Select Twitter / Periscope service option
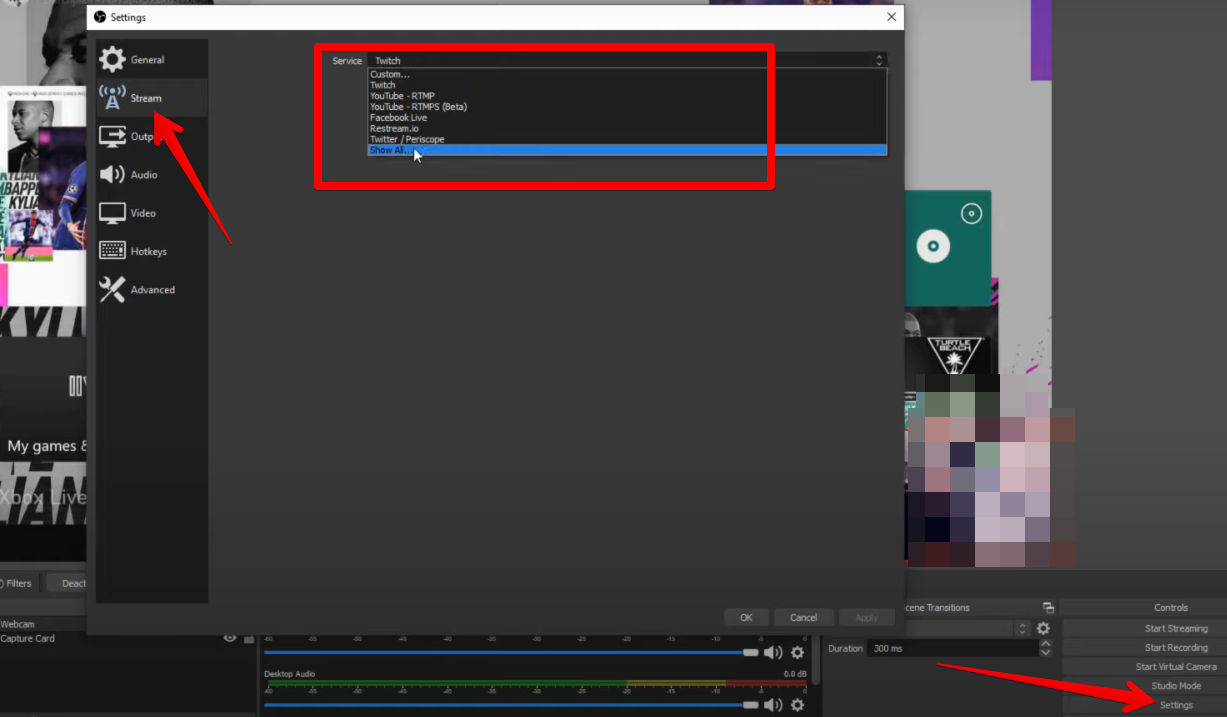This screenshot has height=717, width=1227. click(627, 139)
